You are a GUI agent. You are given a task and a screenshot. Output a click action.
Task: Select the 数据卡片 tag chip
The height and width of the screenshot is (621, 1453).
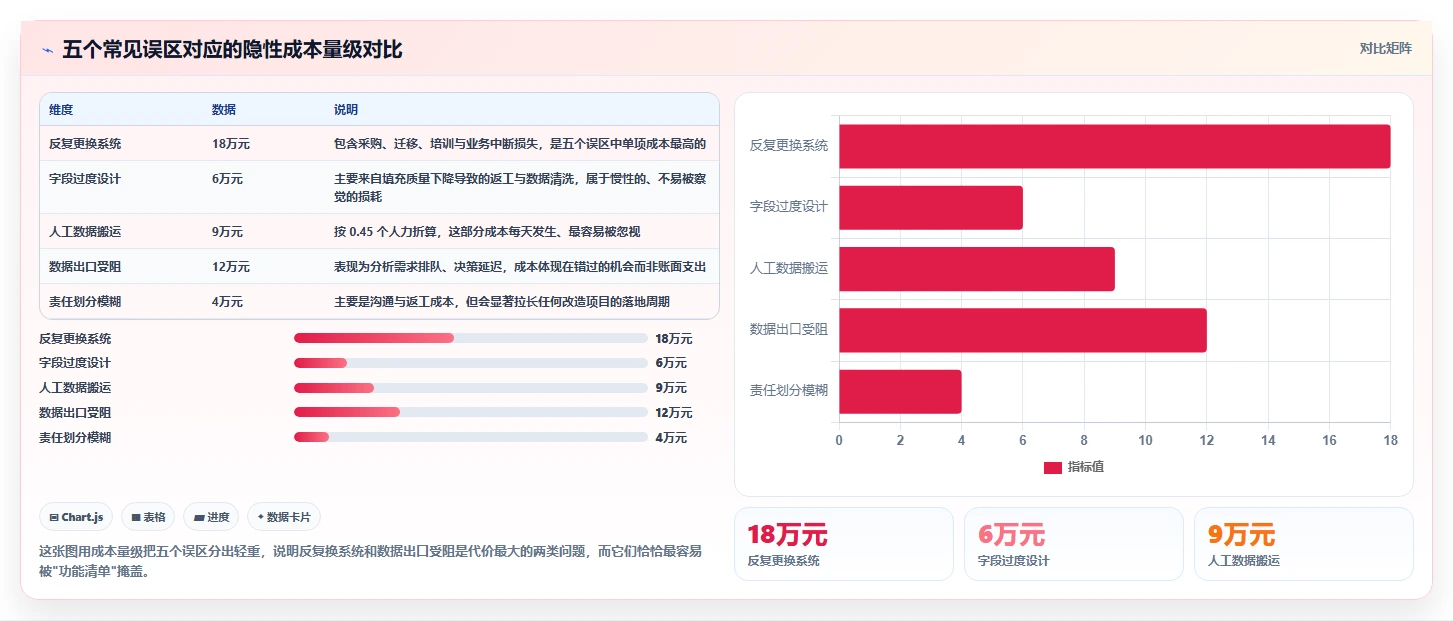[284, 517]
